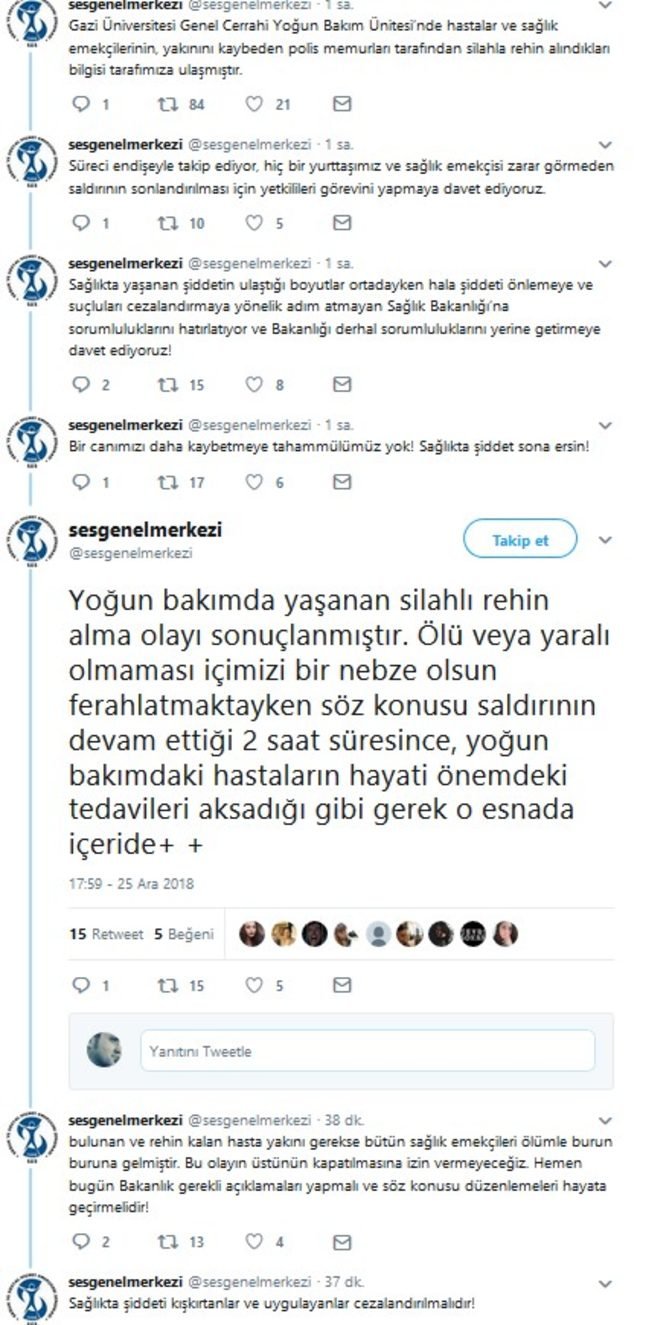Type in the "Yanıtını Tweetle" reply field
670x1325 pixels.
(x=367, y=1051)
